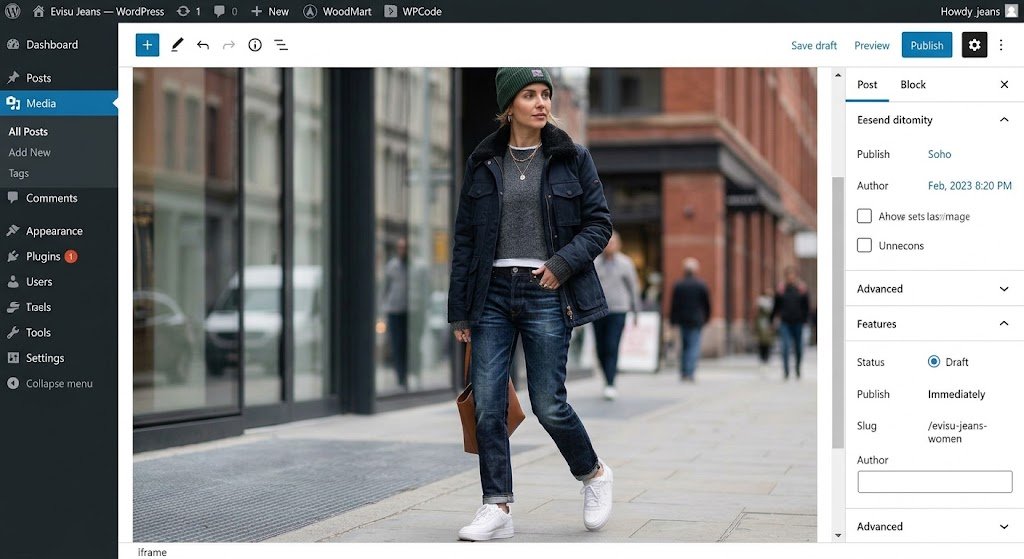Screen dimensions: 1024x559
Task: Open the Tags submenu item
Action: click(18, 173)
